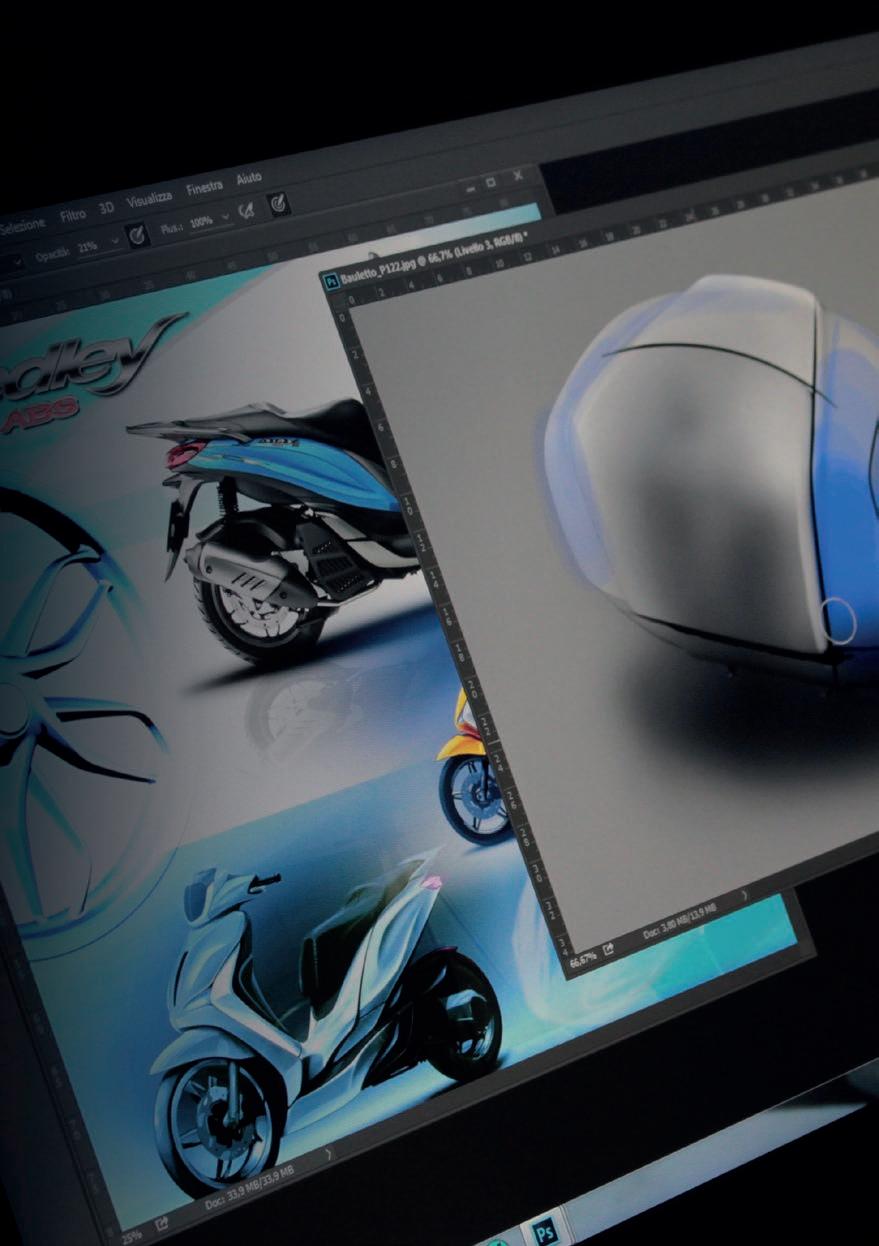The width and height of the screenshot is (879, 1246).
Task: Click the brush cursor circle on the case
Action: coord(840,621)
